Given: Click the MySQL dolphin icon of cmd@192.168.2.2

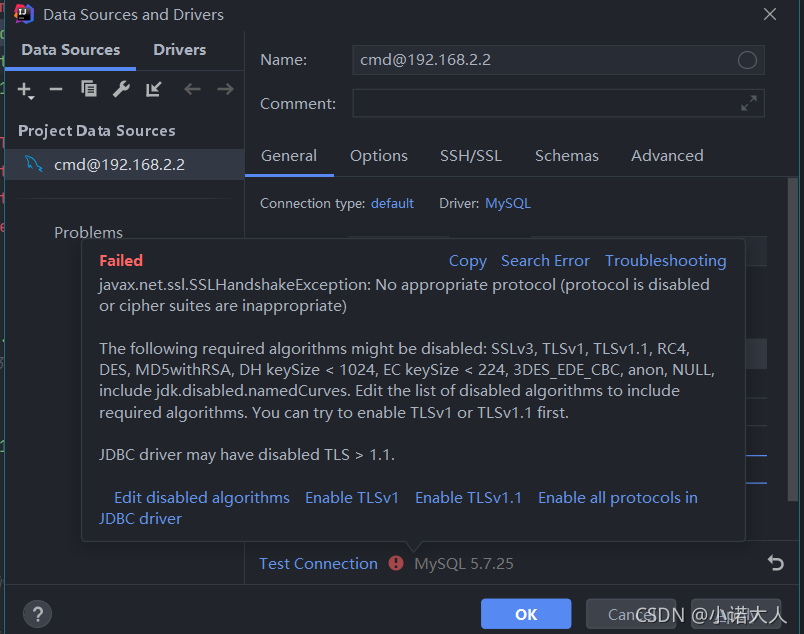Looking at the screenshot, I should click(34, 164).
